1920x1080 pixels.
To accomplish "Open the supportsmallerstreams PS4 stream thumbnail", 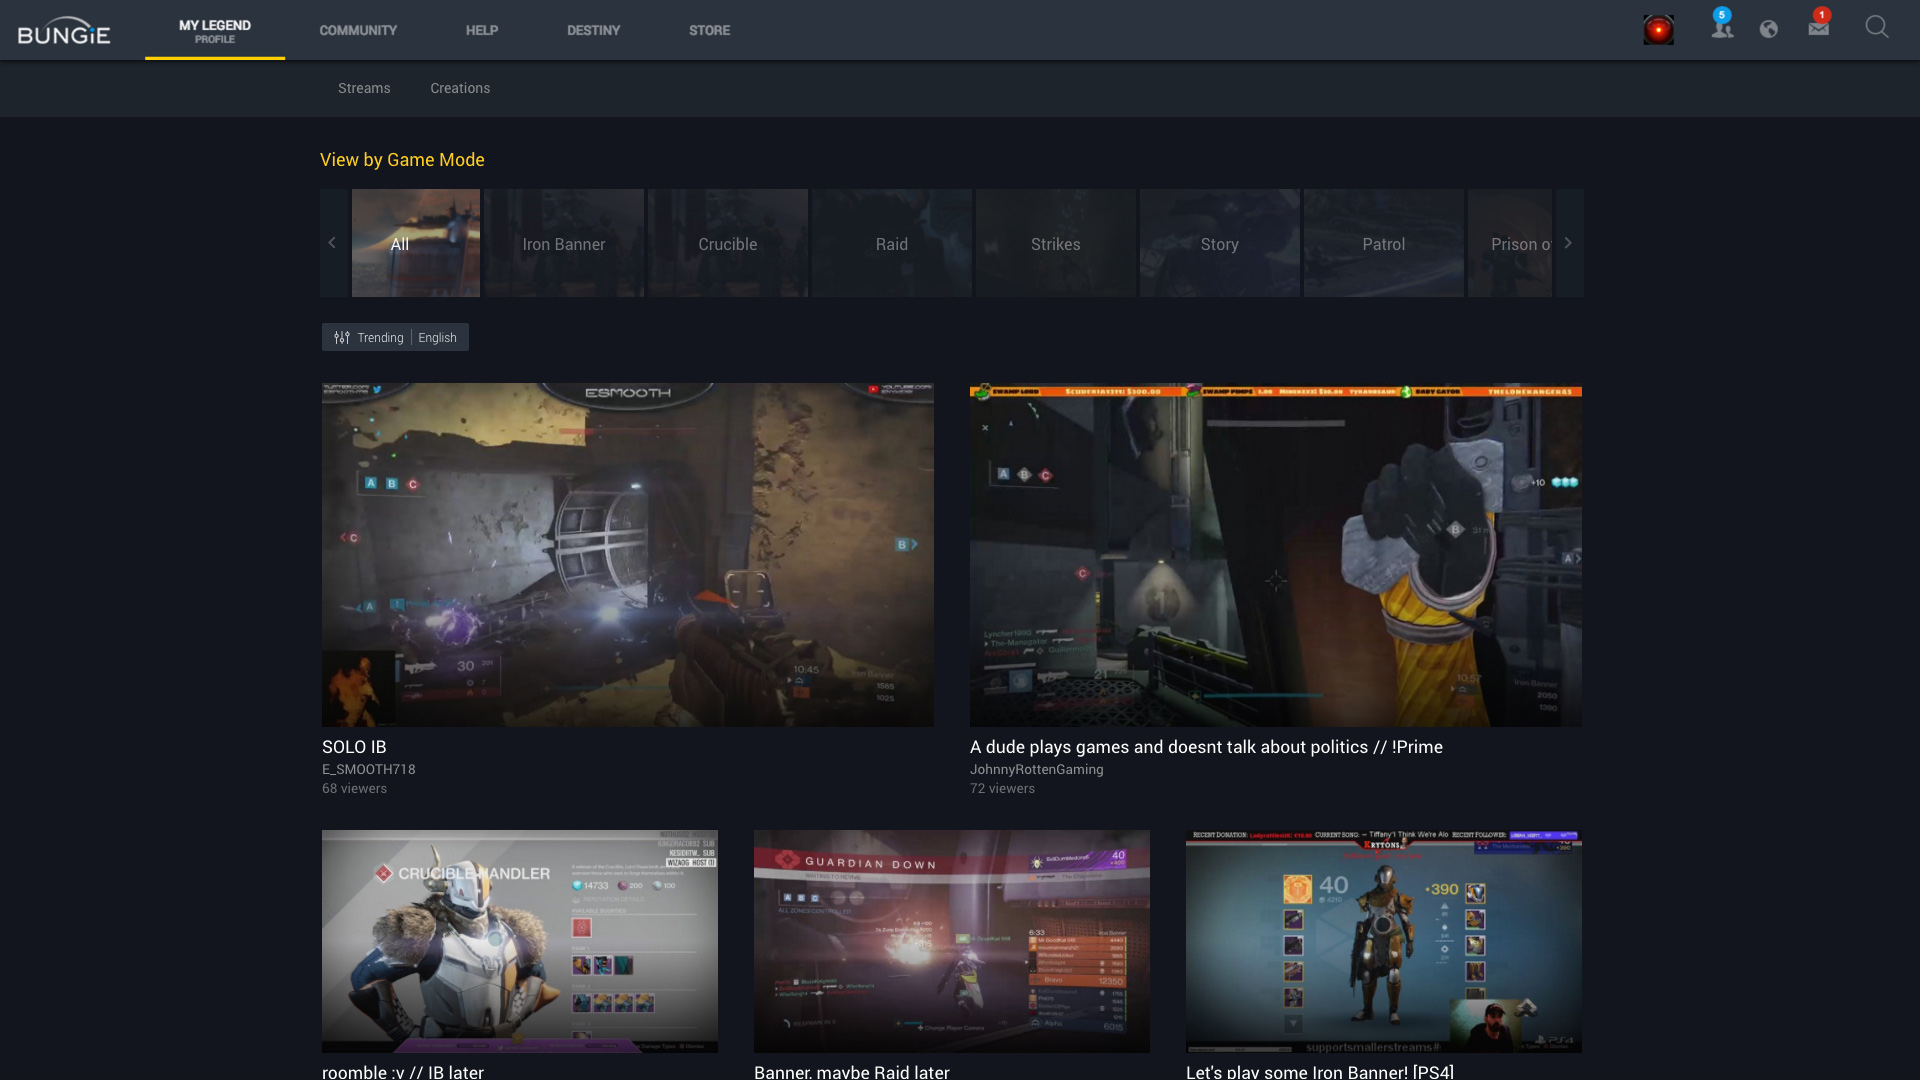I will pos(1384,941).
